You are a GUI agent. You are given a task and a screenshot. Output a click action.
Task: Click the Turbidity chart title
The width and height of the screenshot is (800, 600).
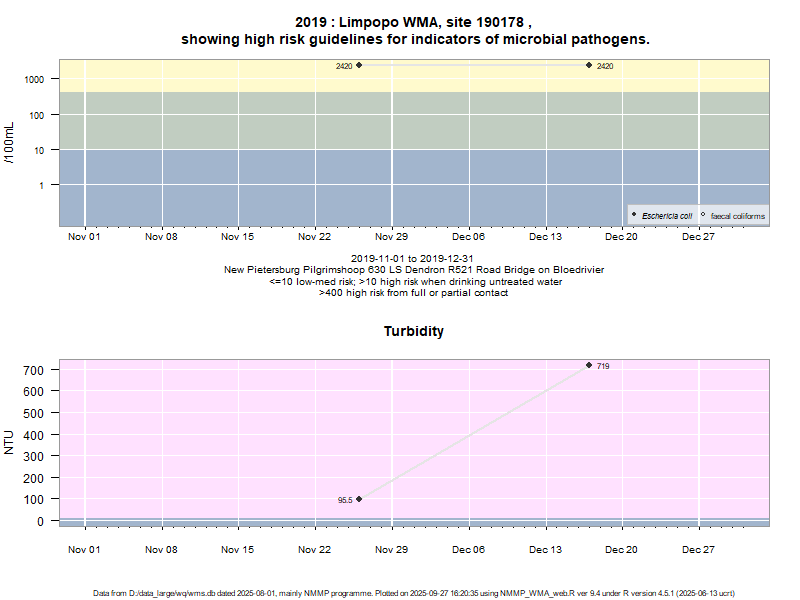pyautogui.click(x=414, y=331)
